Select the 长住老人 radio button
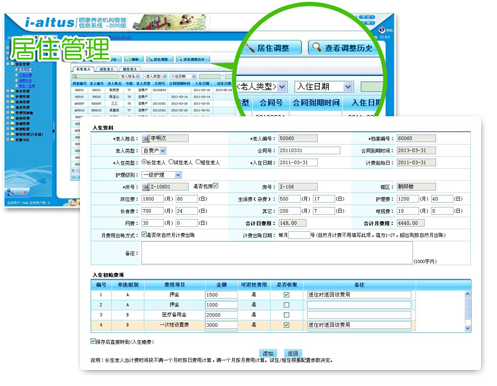The image size is (497, 386). (144, 162)
